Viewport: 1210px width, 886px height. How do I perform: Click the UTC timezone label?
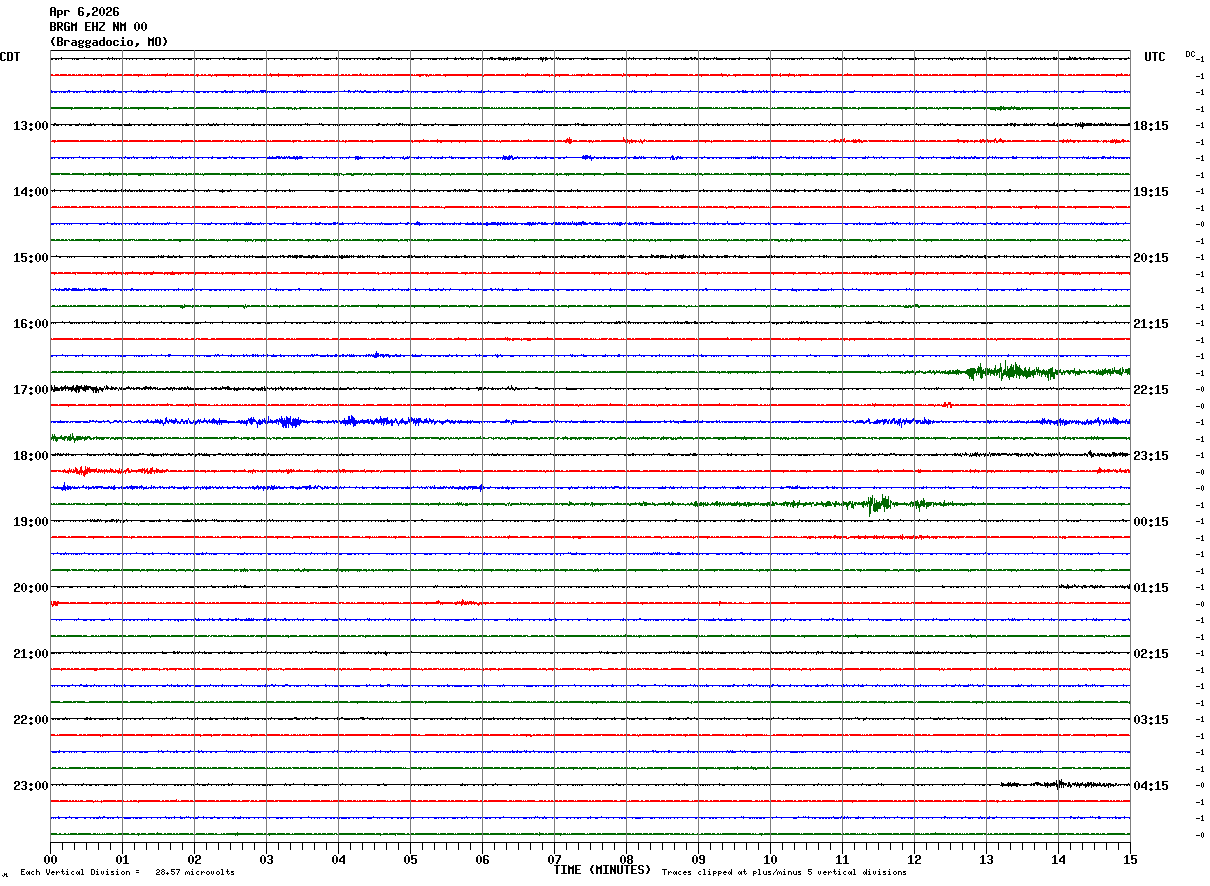[x=1155, y=57]
